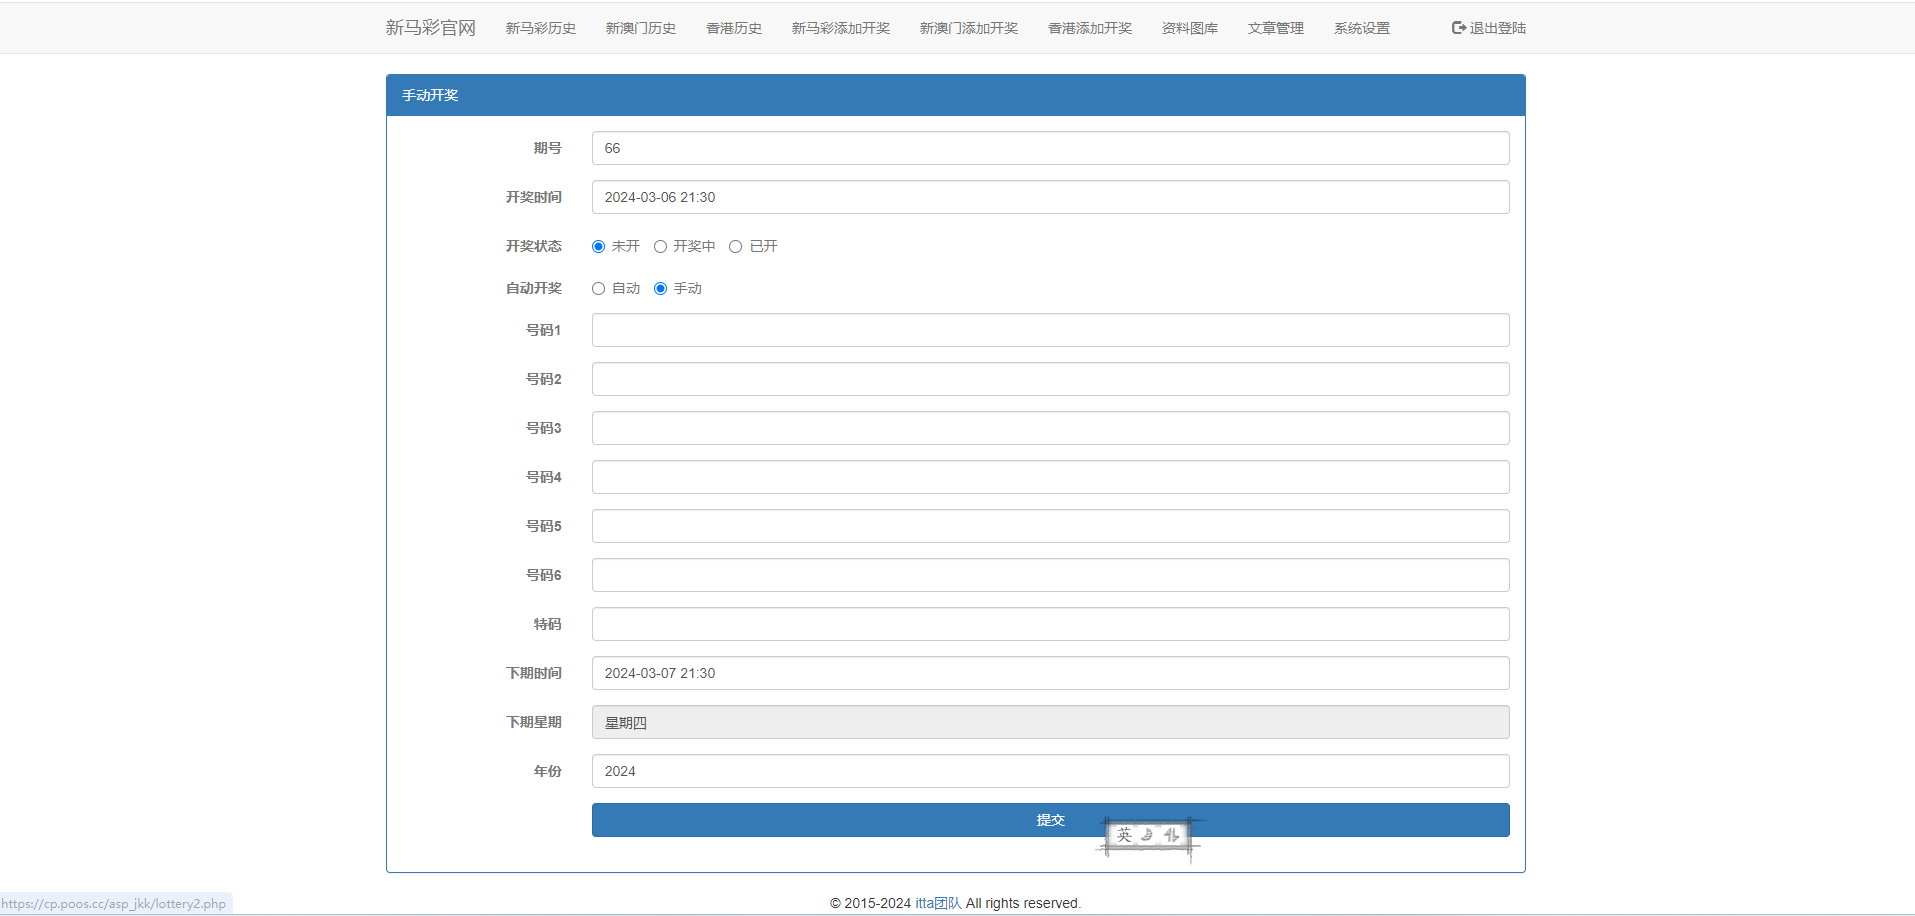Navigate to 系统设置
The height and width of the screenshot is (916, 1915).
pyautogui.click(x=1361, y=28)
